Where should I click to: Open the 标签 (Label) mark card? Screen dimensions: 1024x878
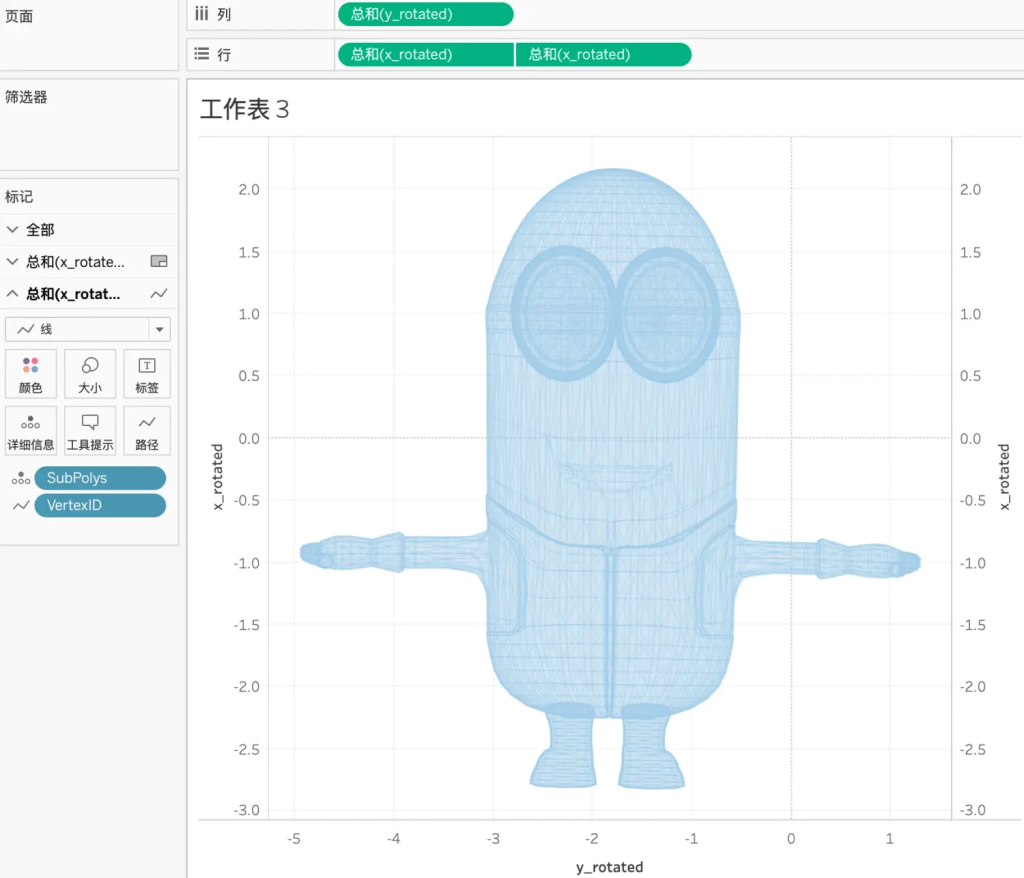[147, 374]
